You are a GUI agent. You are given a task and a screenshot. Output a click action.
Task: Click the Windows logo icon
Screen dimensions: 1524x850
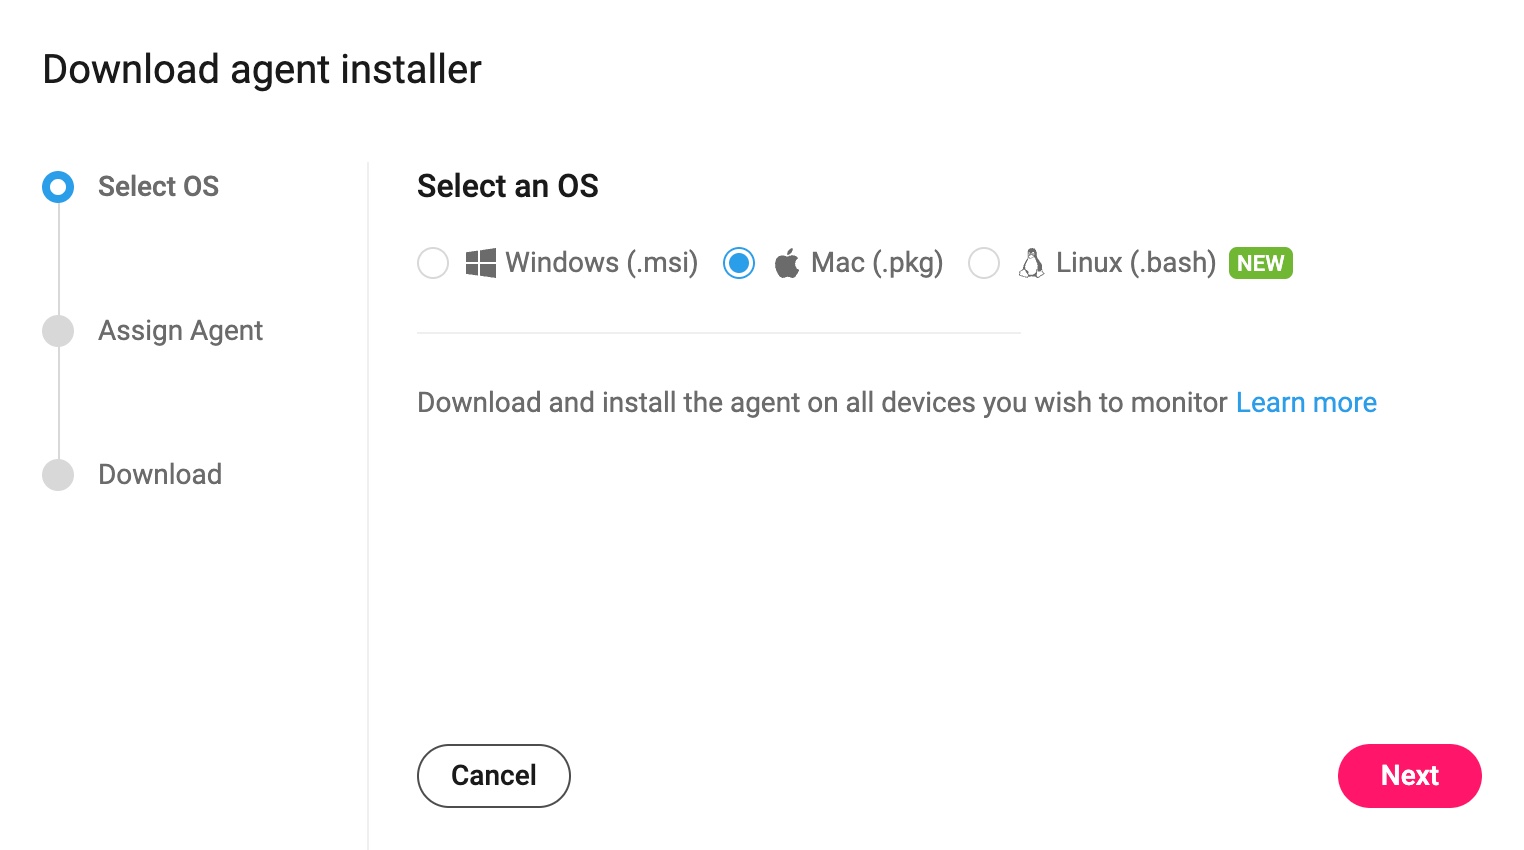pos(481,263)
